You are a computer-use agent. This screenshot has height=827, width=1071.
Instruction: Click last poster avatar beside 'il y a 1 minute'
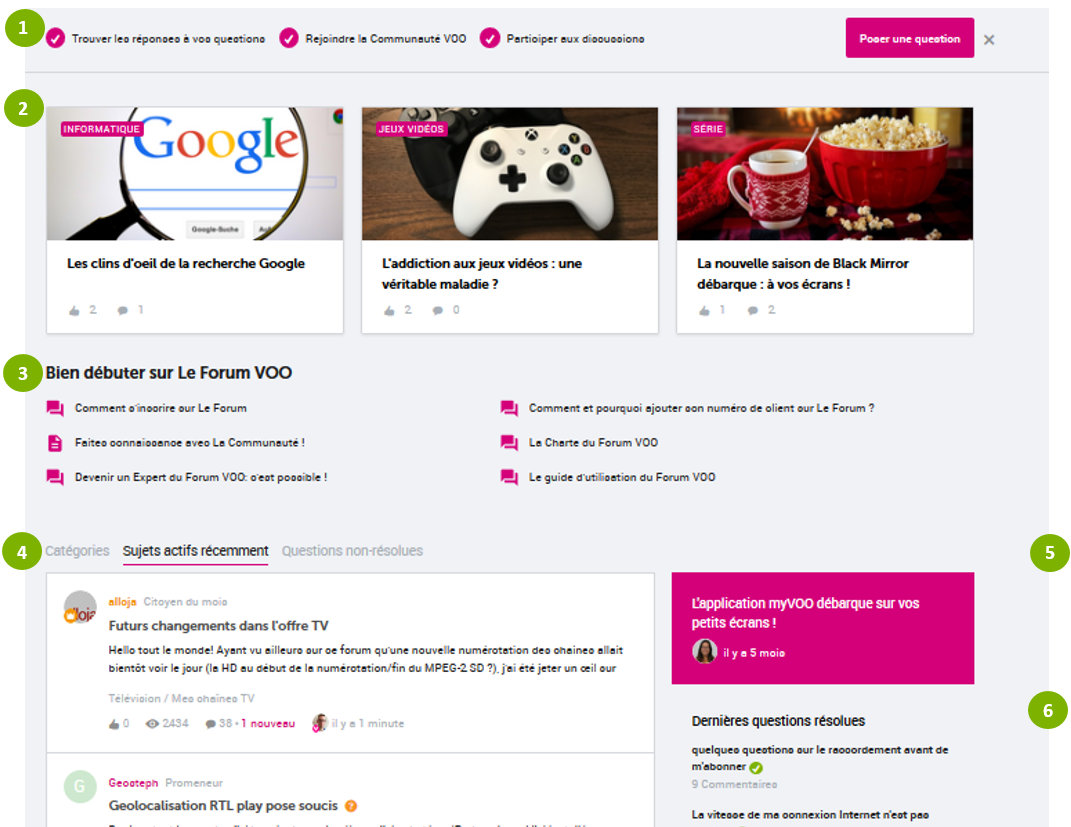click(319, 723)
